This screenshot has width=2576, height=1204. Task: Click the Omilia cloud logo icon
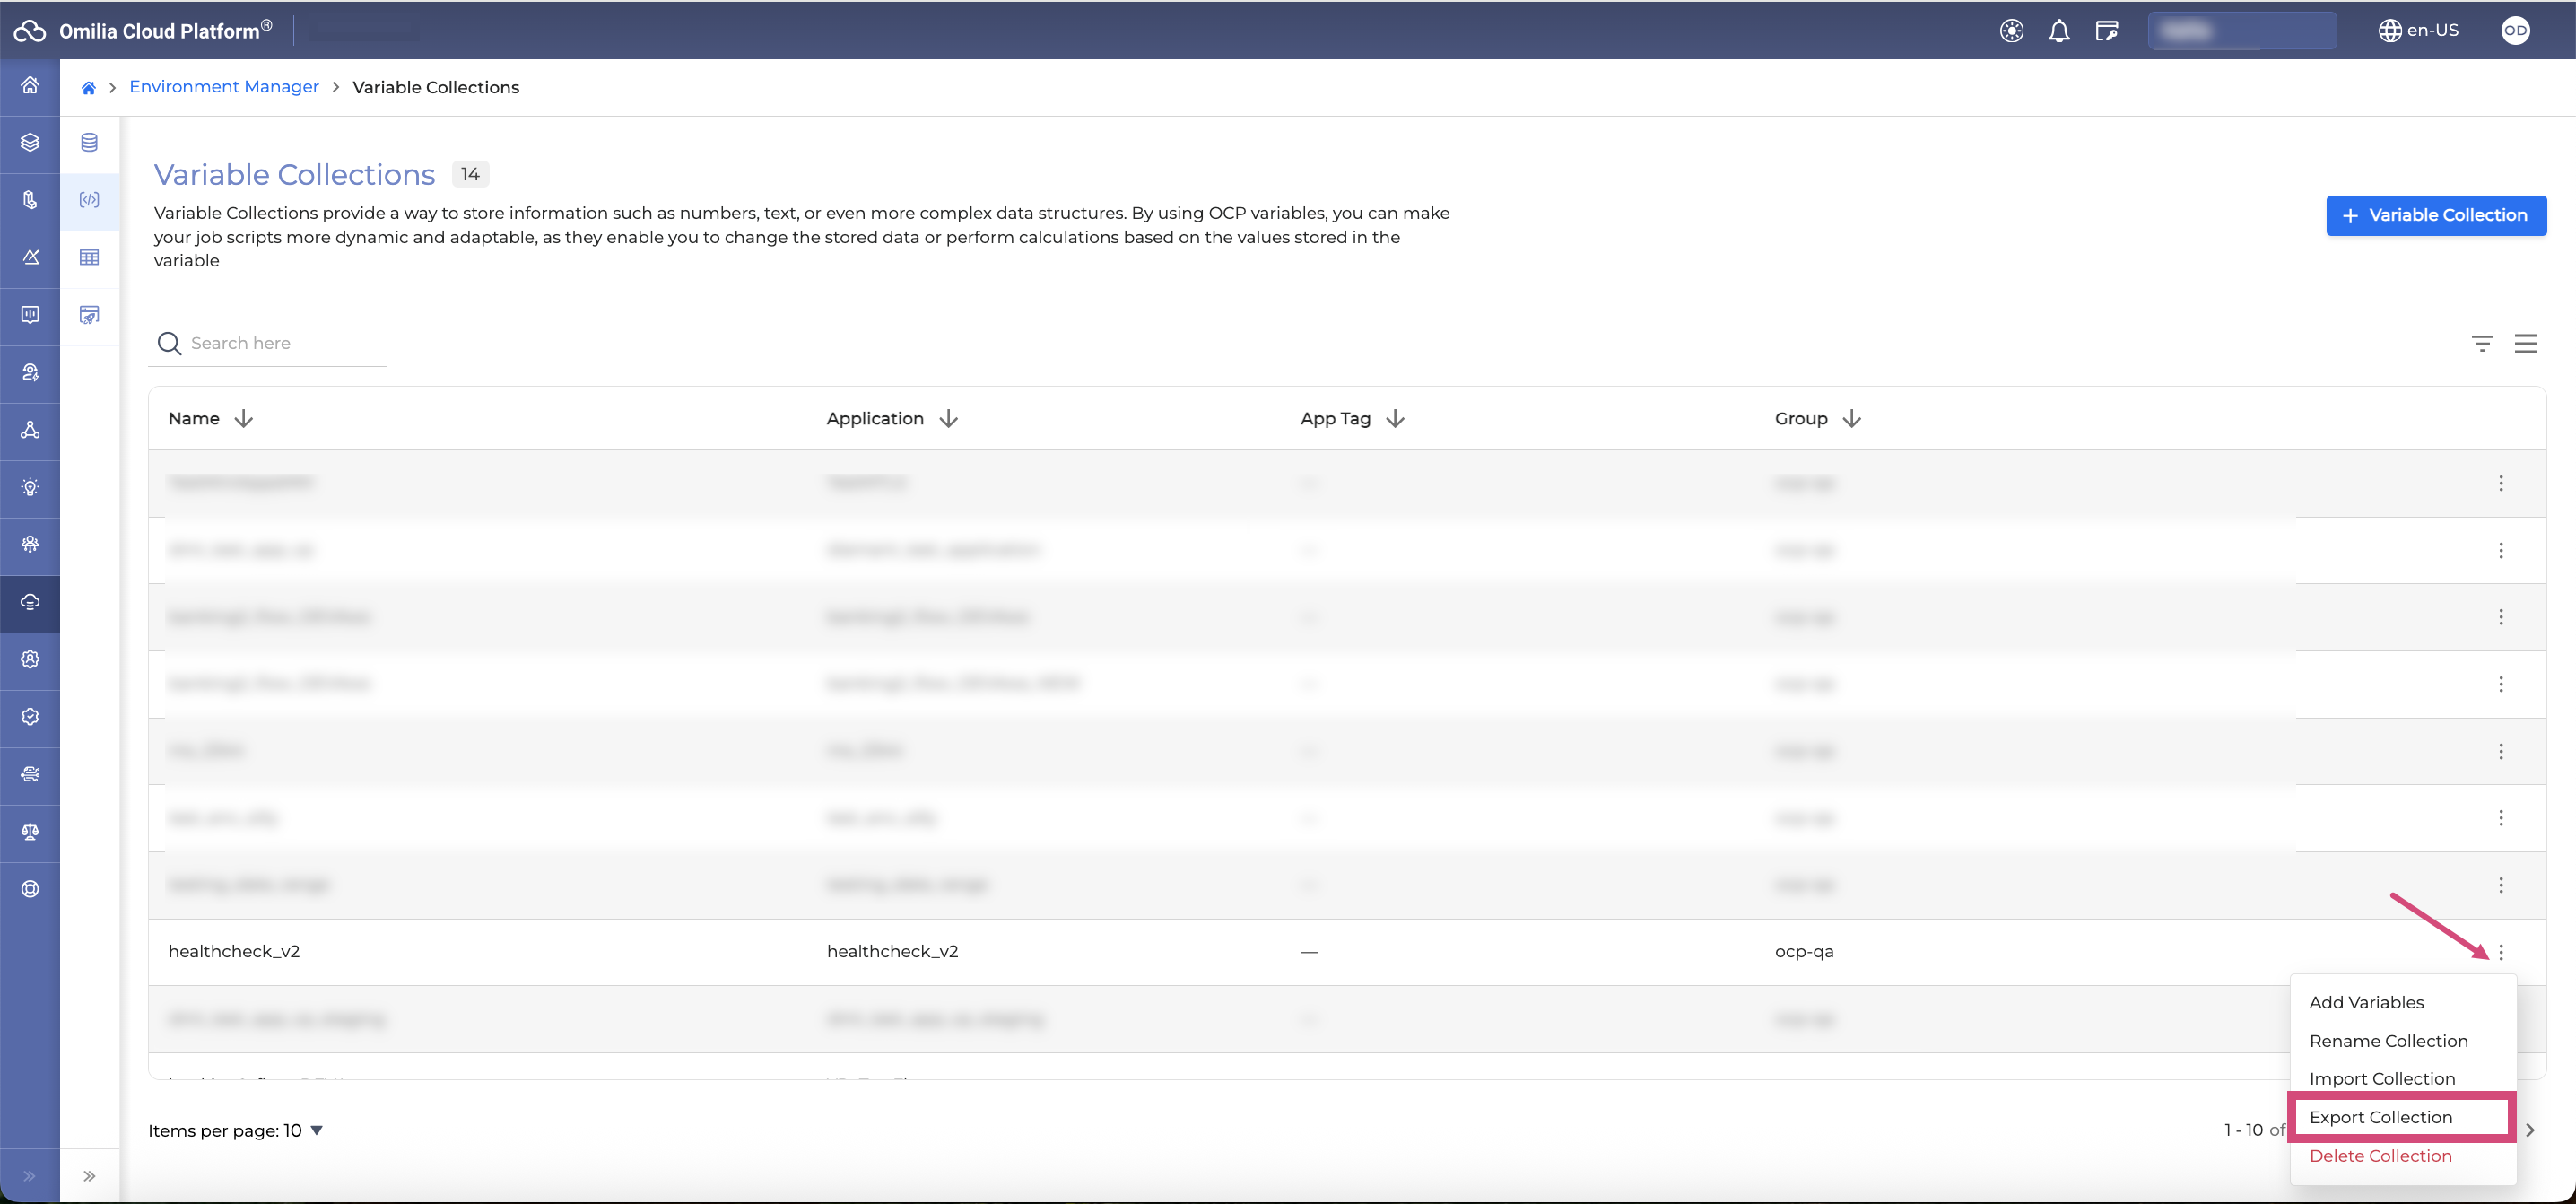[30, 31]
